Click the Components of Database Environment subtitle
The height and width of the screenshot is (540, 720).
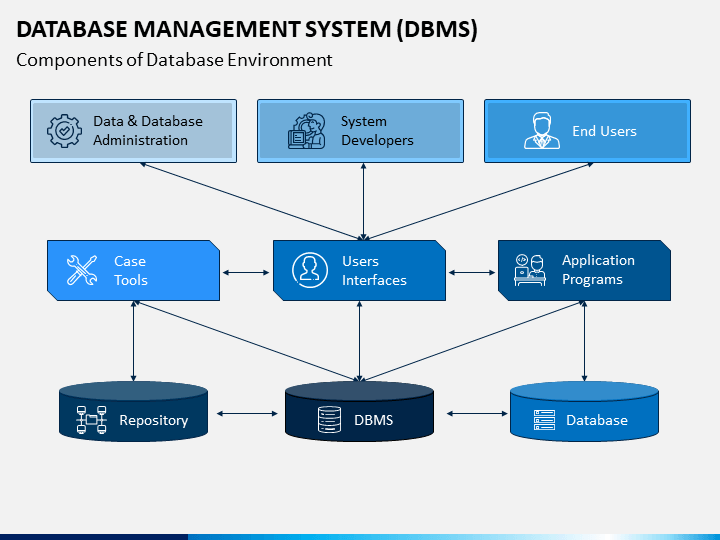[174, 60]
